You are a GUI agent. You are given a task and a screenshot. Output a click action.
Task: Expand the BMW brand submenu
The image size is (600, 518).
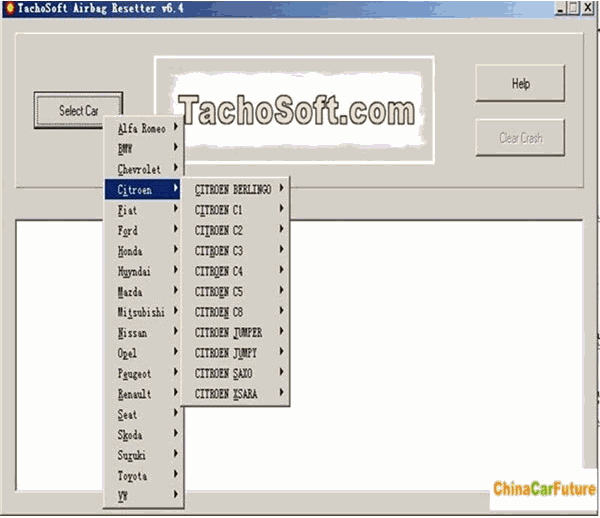point(144,149)
